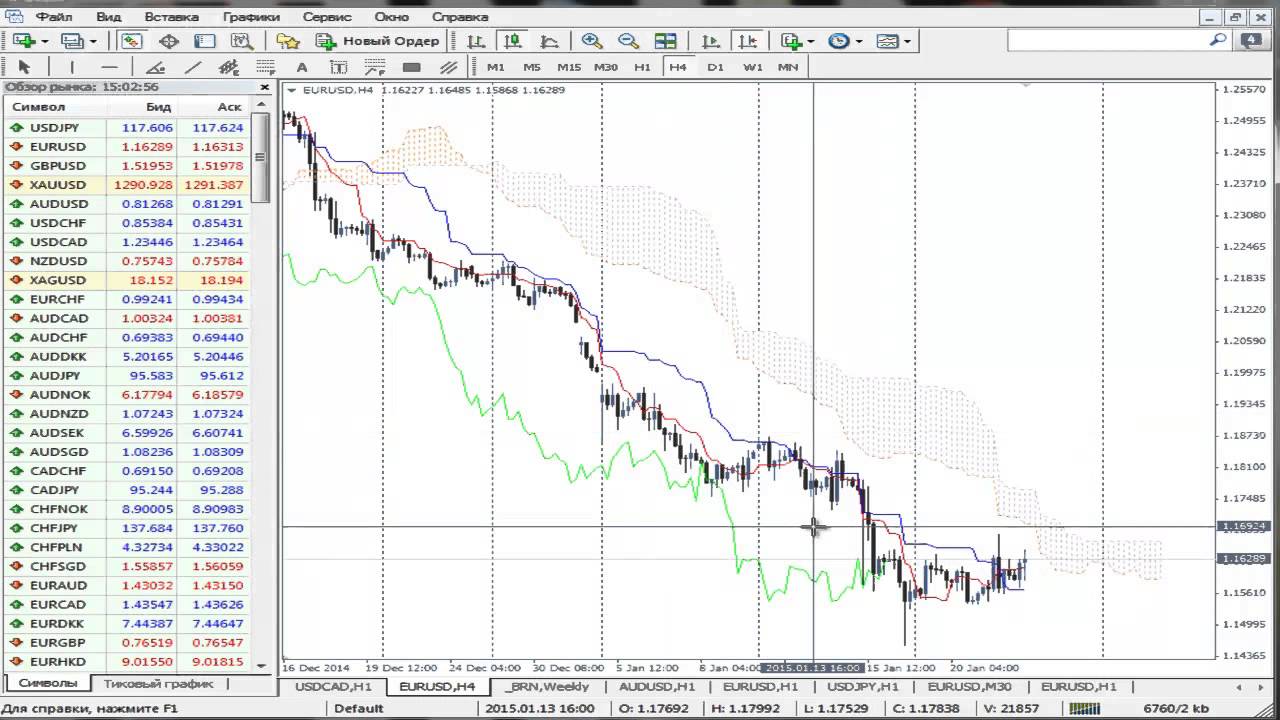Viewport: 1280px width, 720px height.
Task: Switch timeframe to D1
Action: pos(715,67)
